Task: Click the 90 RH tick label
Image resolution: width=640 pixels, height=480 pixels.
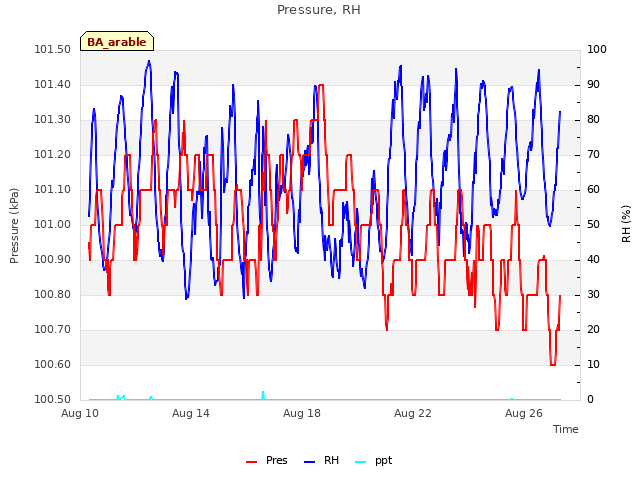Action: tap(593, 84)
